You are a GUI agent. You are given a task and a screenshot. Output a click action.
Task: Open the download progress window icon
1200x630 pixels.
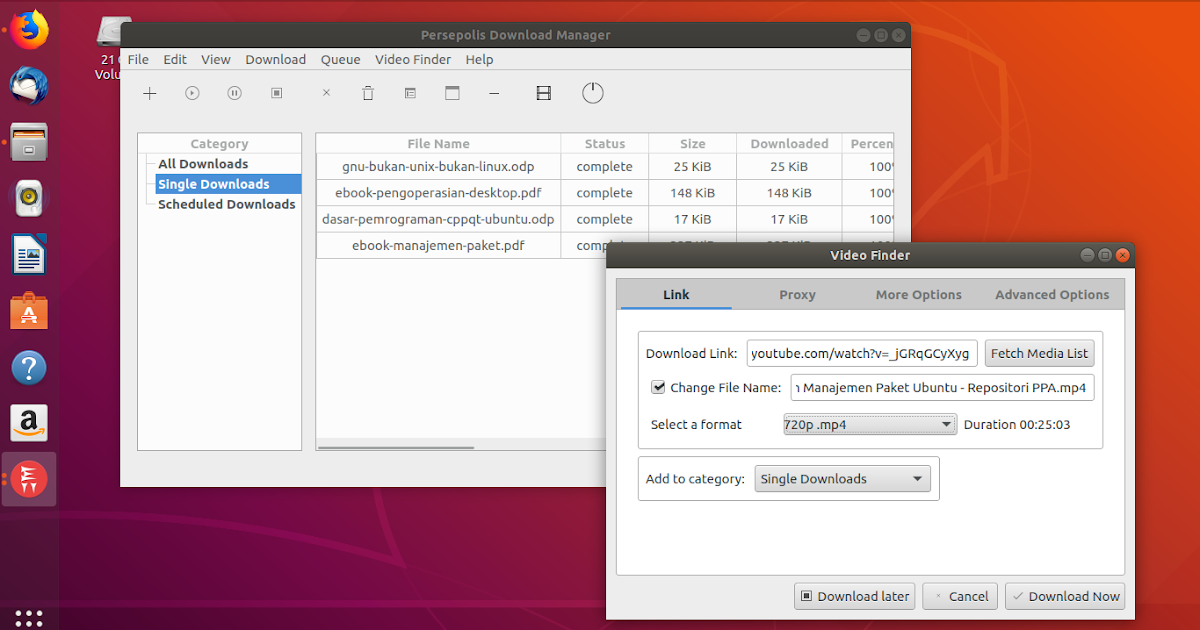(x=452, y=92)
